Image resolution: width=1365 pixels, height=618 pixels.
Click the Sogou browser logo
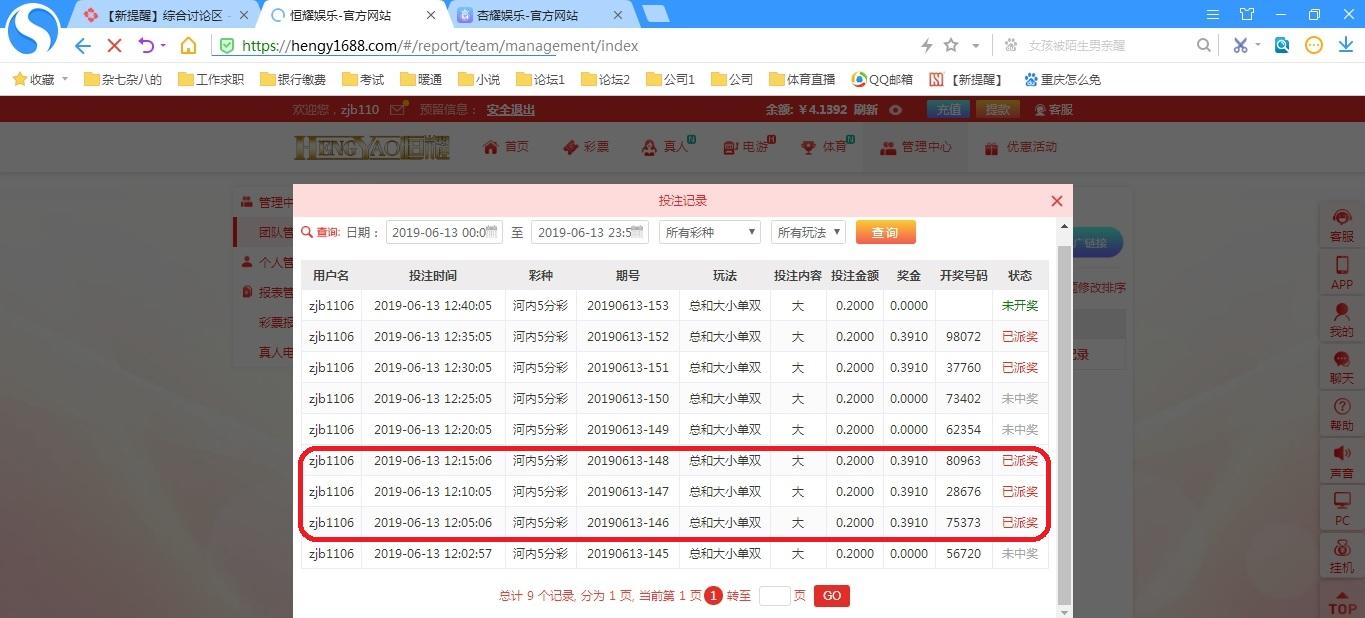coord(33,30)
